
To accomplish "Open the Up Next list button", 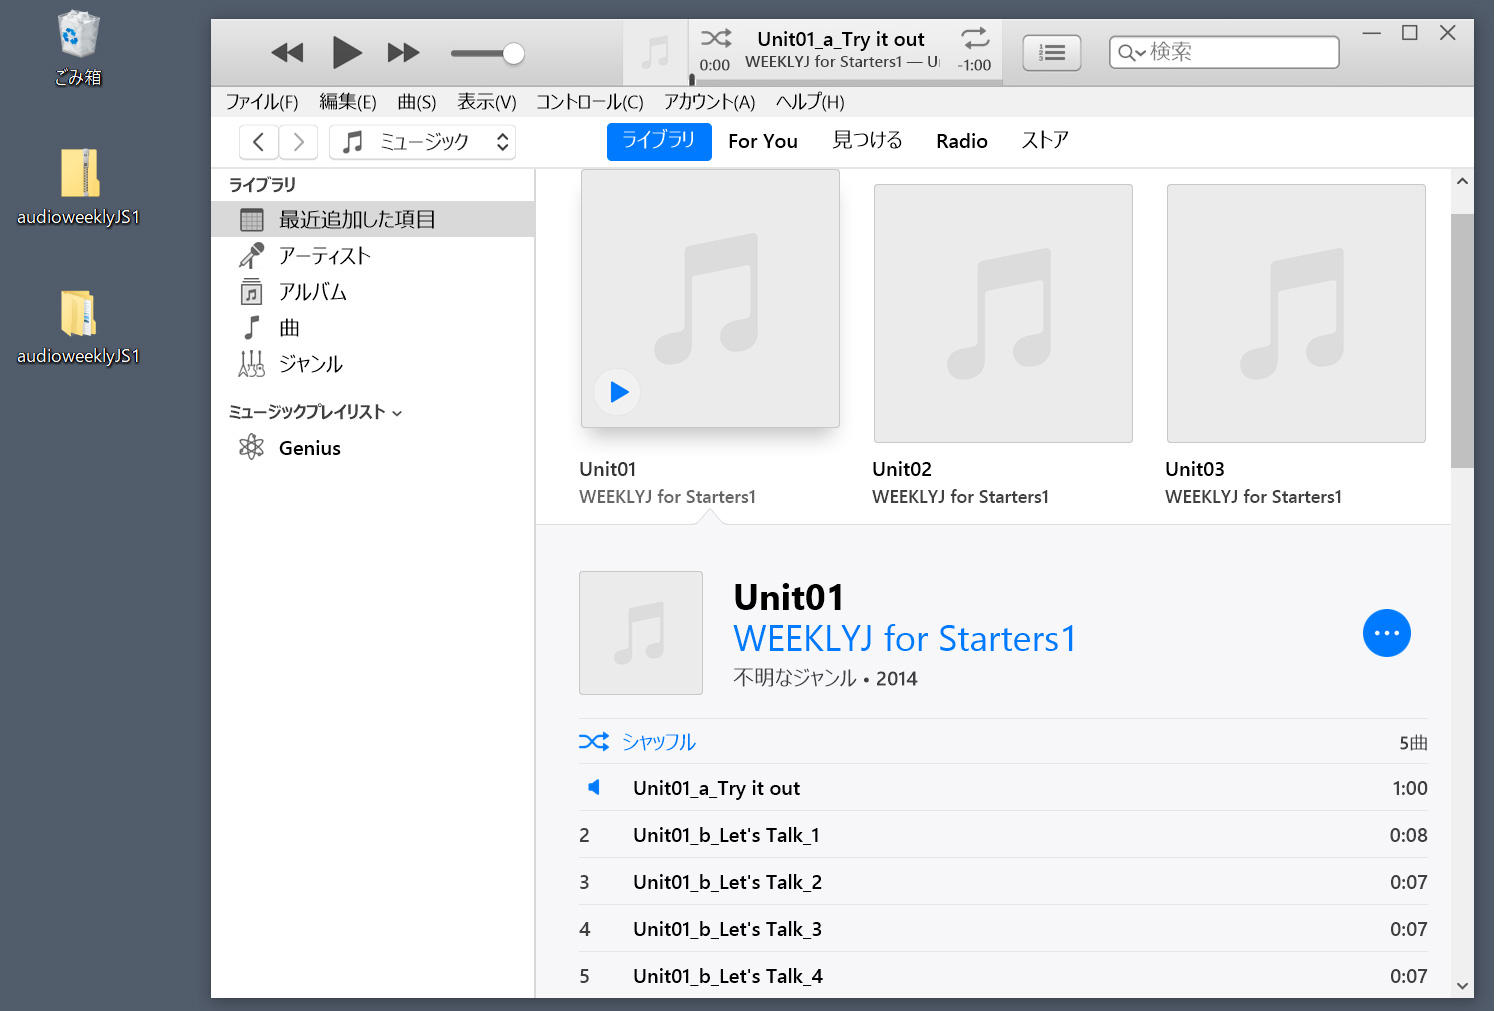I will [x=1052, y=53].
